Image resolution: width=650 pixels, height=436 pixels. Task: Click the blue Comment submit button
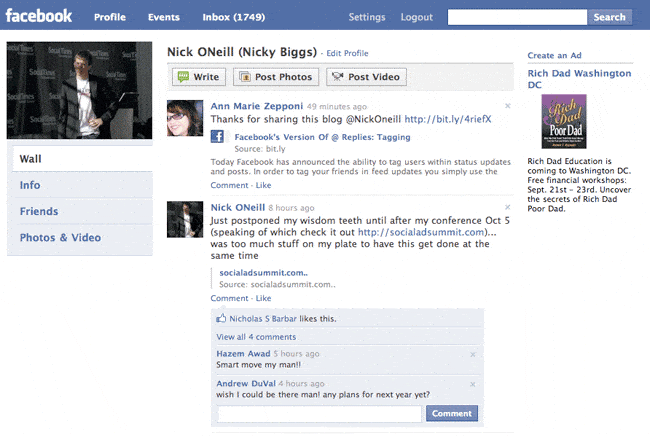(x=452, y=413)
